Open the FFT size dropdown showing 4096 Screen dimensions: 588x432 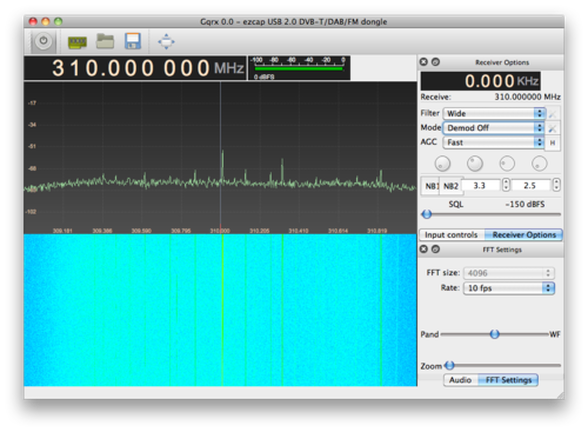508,273
